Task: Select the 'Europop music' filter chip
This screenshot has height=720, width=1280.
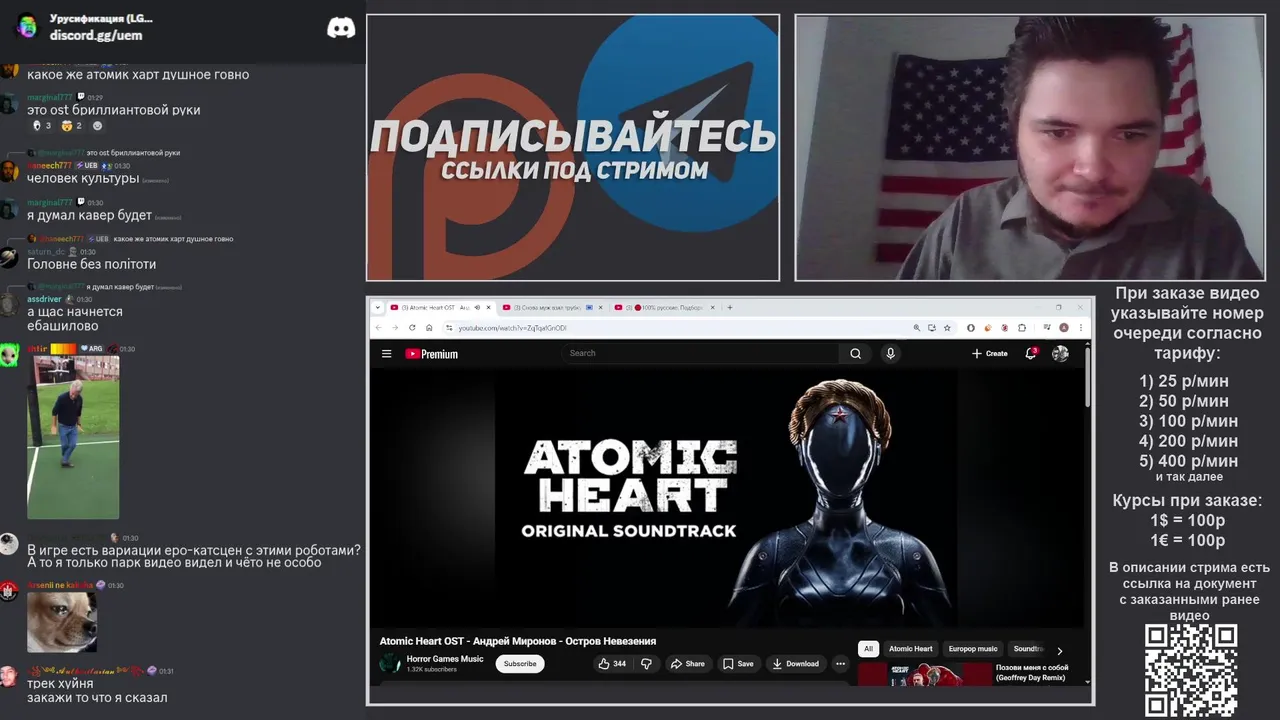Action: tap(973, 649)
